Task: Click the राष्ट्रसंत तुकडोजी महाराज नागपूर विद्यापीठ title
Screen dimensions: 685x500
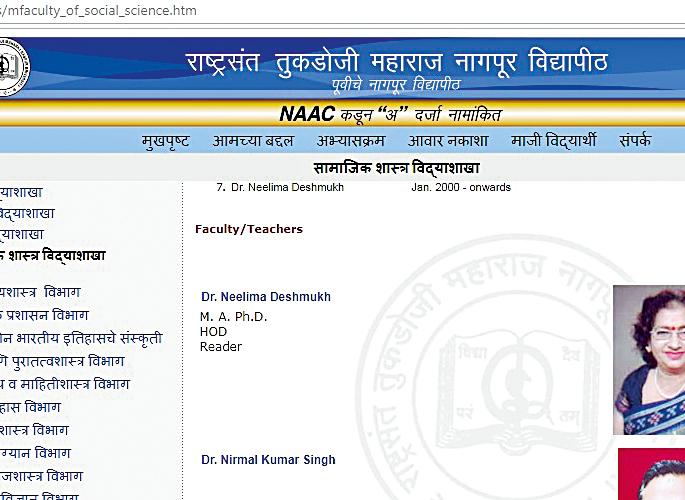Action: pos(397,62)
